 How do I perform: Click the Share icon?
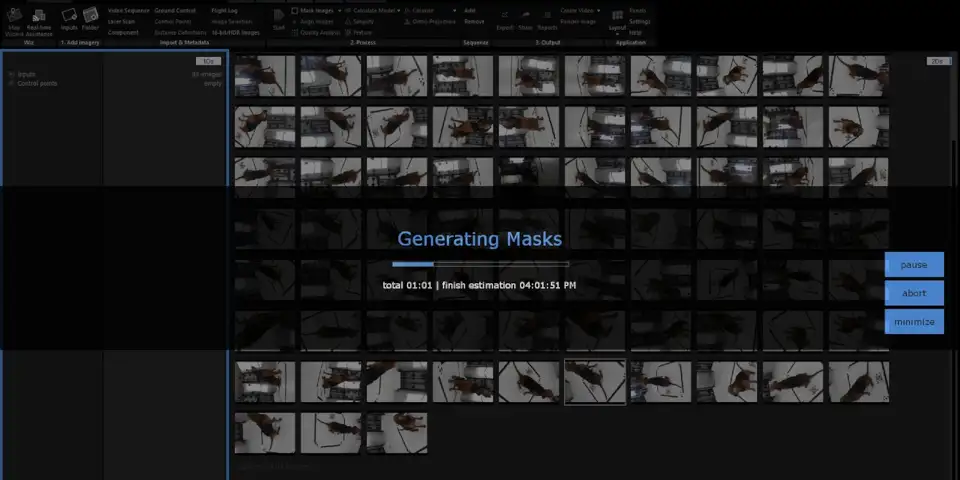525,18
